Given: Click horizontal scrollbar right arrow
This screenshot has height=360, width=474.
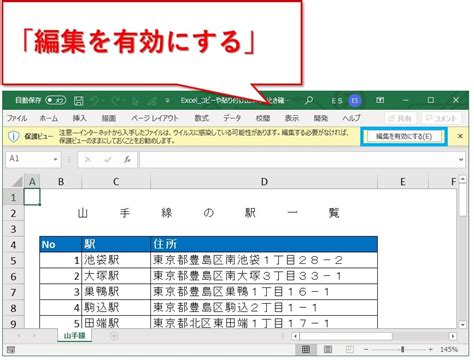Looking at the screenshot, I should click(453, 336).
